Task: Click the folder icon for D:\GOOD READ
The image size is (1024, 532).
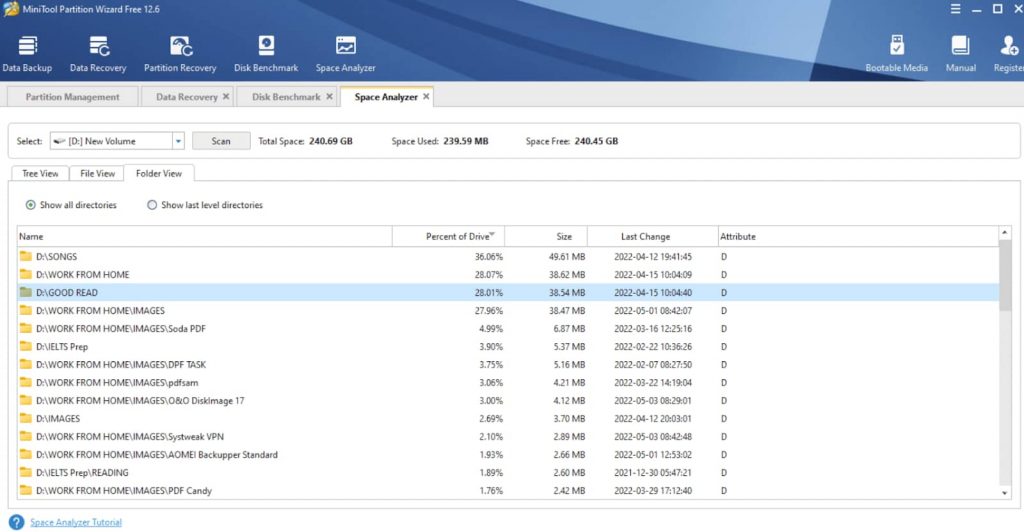Action: pos(25,292)
